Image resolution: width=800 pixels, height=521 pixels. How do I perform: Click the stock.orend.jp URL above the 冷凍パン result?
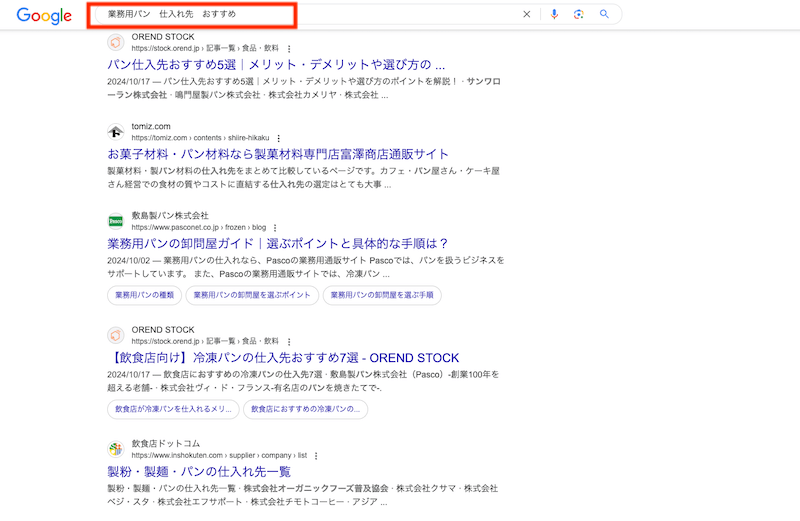pos(205,341)
